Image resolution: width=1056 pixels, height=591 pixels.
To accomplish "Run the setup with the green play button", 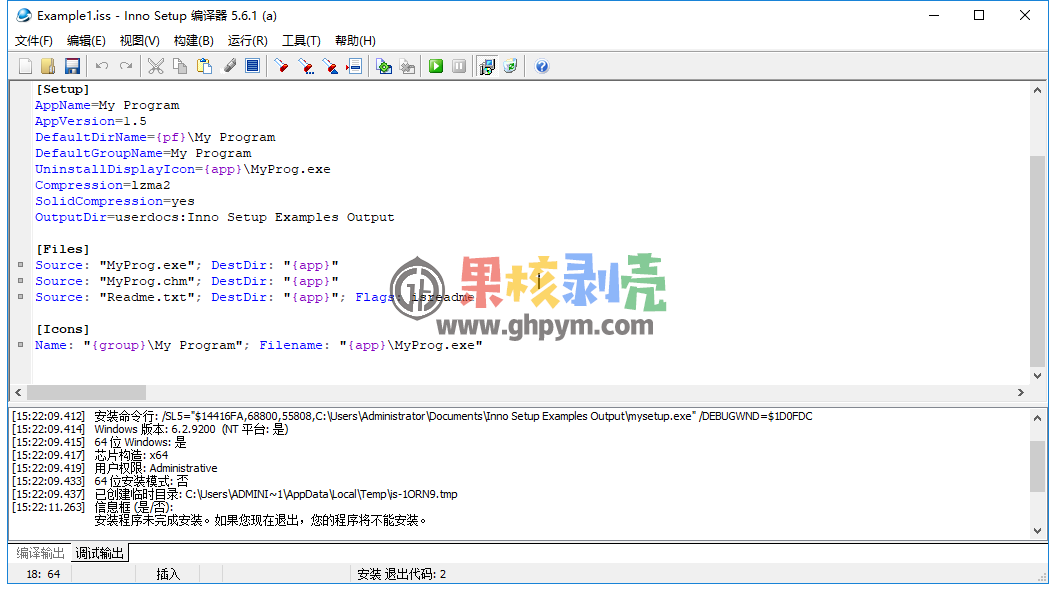I will tap(436, 66).
